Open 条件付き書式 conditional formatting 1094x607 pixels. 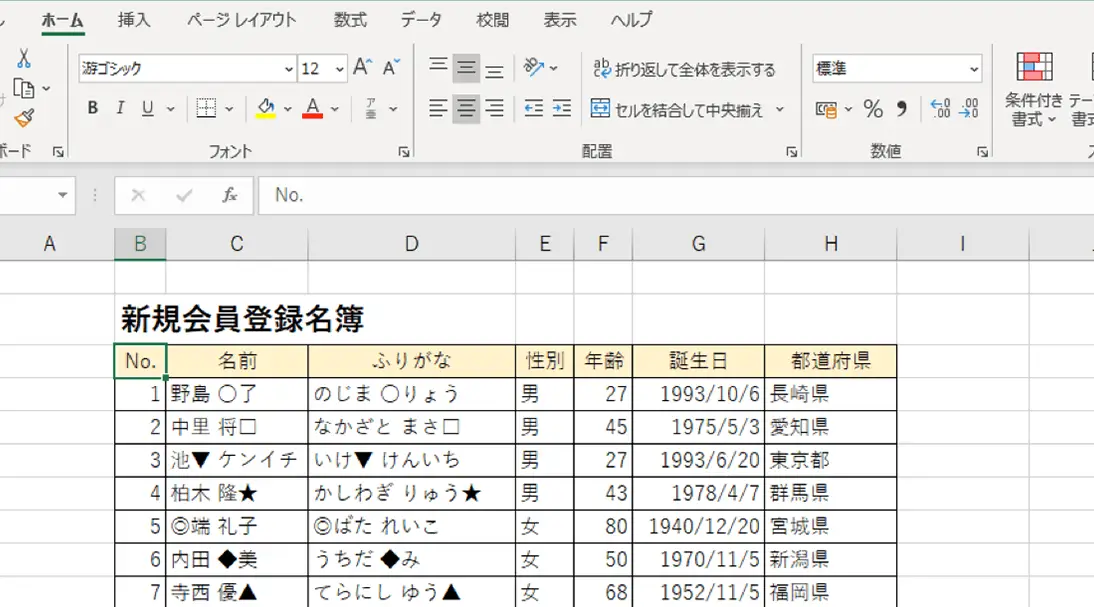pos(1034,89)
